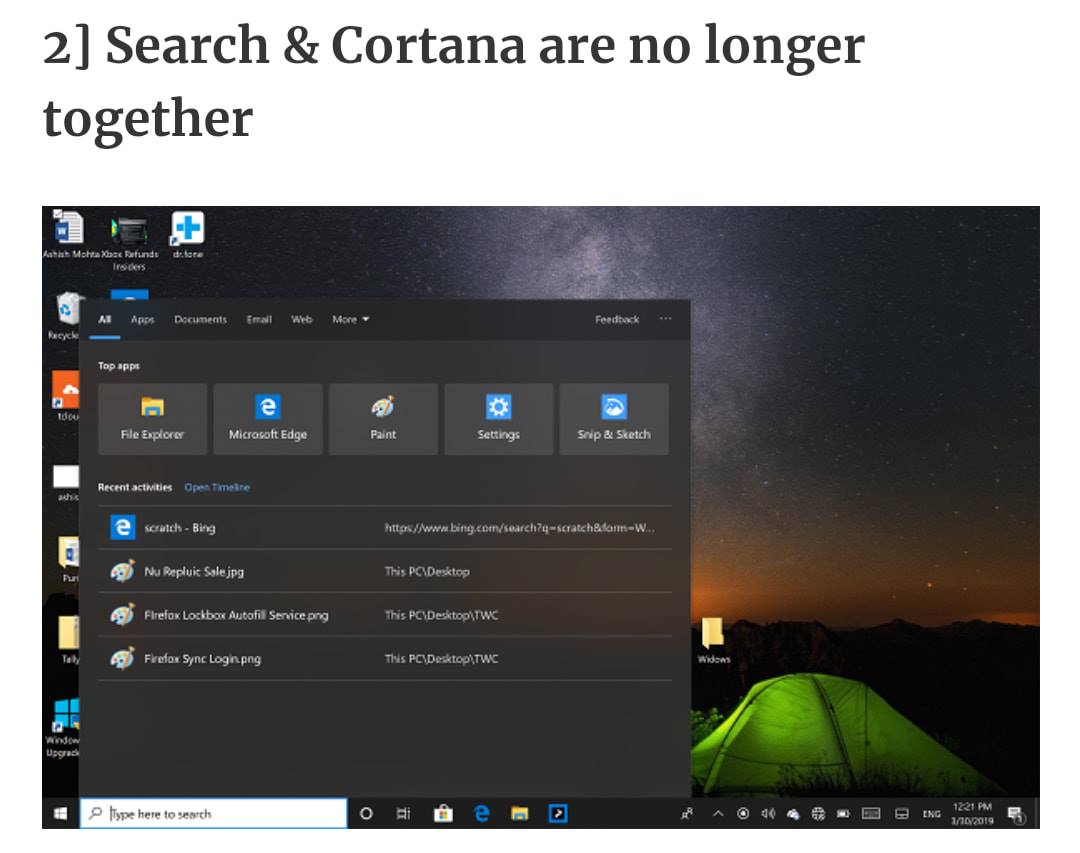Click the taskbar clock showing 12:21 PM
Viewport: 1080px width, 853px height.
coord(972,814)
